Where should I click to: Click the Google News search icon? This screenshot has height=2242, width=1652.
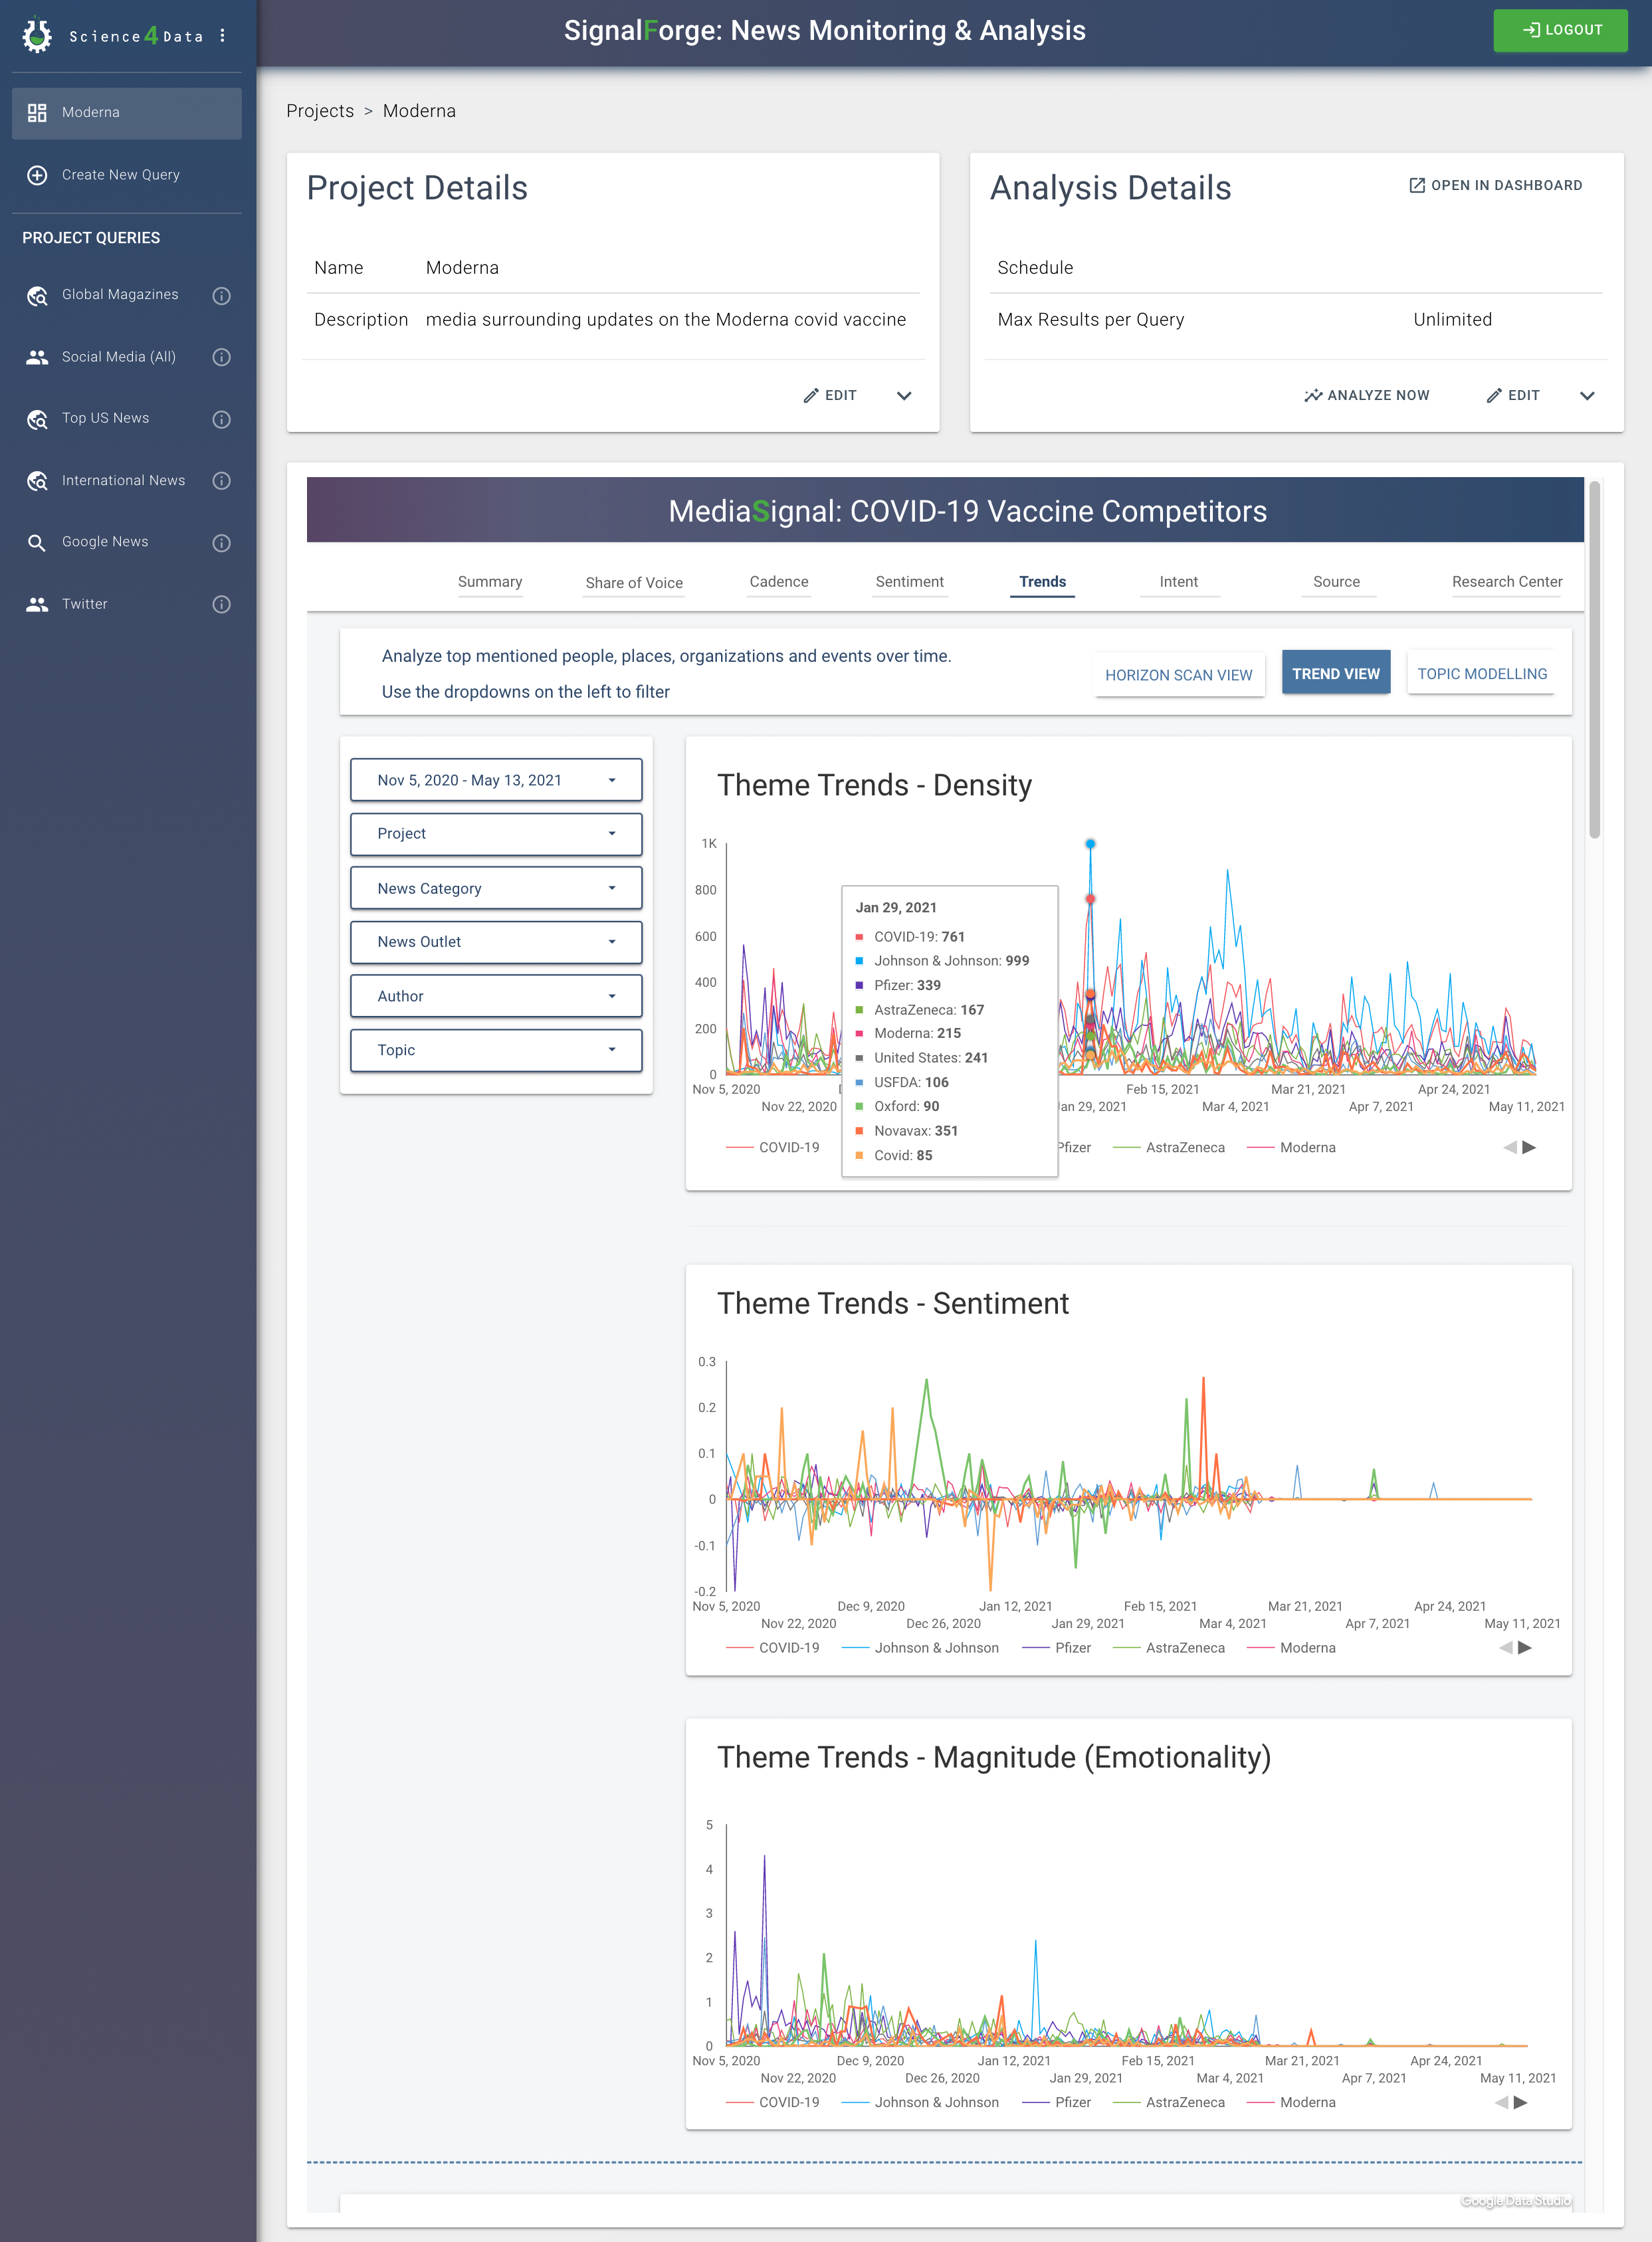pos(37,543)
